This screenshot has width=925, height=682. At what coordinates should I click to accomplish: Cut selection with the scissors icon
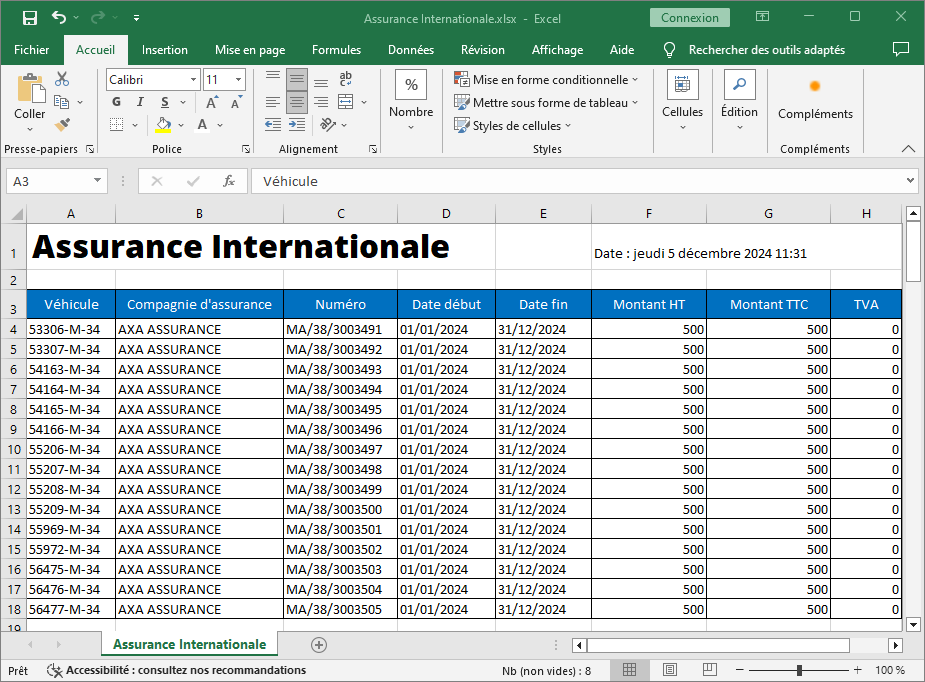[x=62, y=79]
